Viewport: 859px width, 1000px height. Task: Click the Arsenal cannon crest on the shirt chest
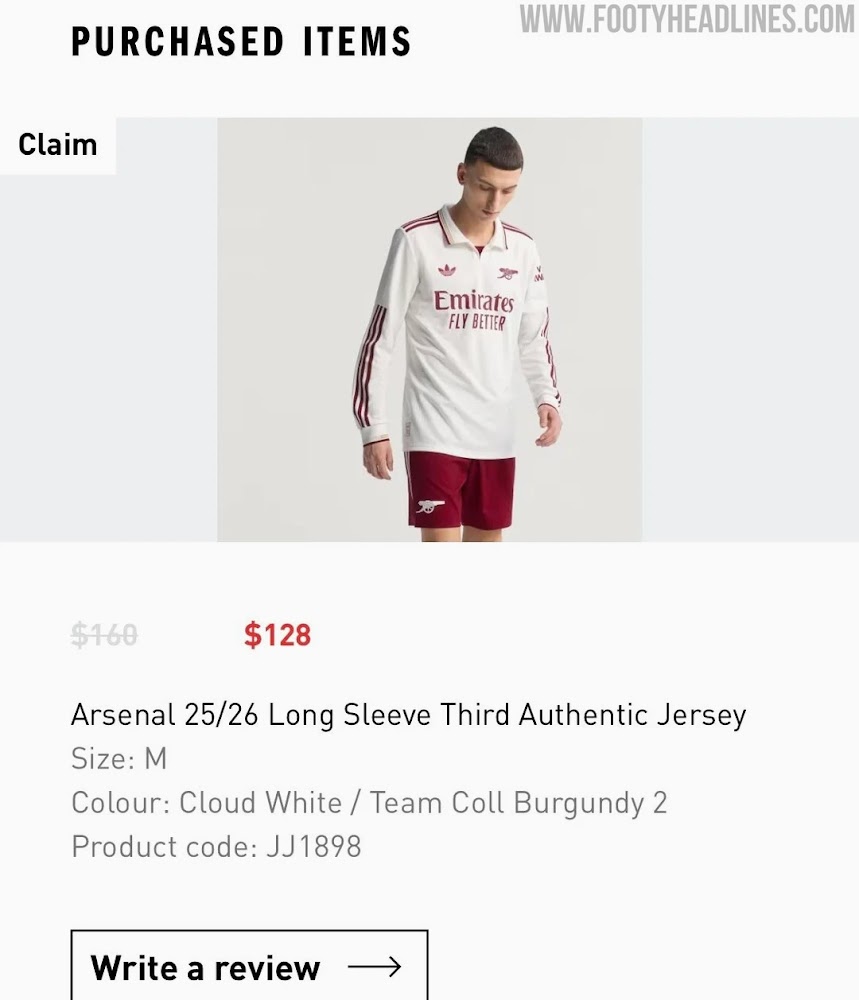508,272
